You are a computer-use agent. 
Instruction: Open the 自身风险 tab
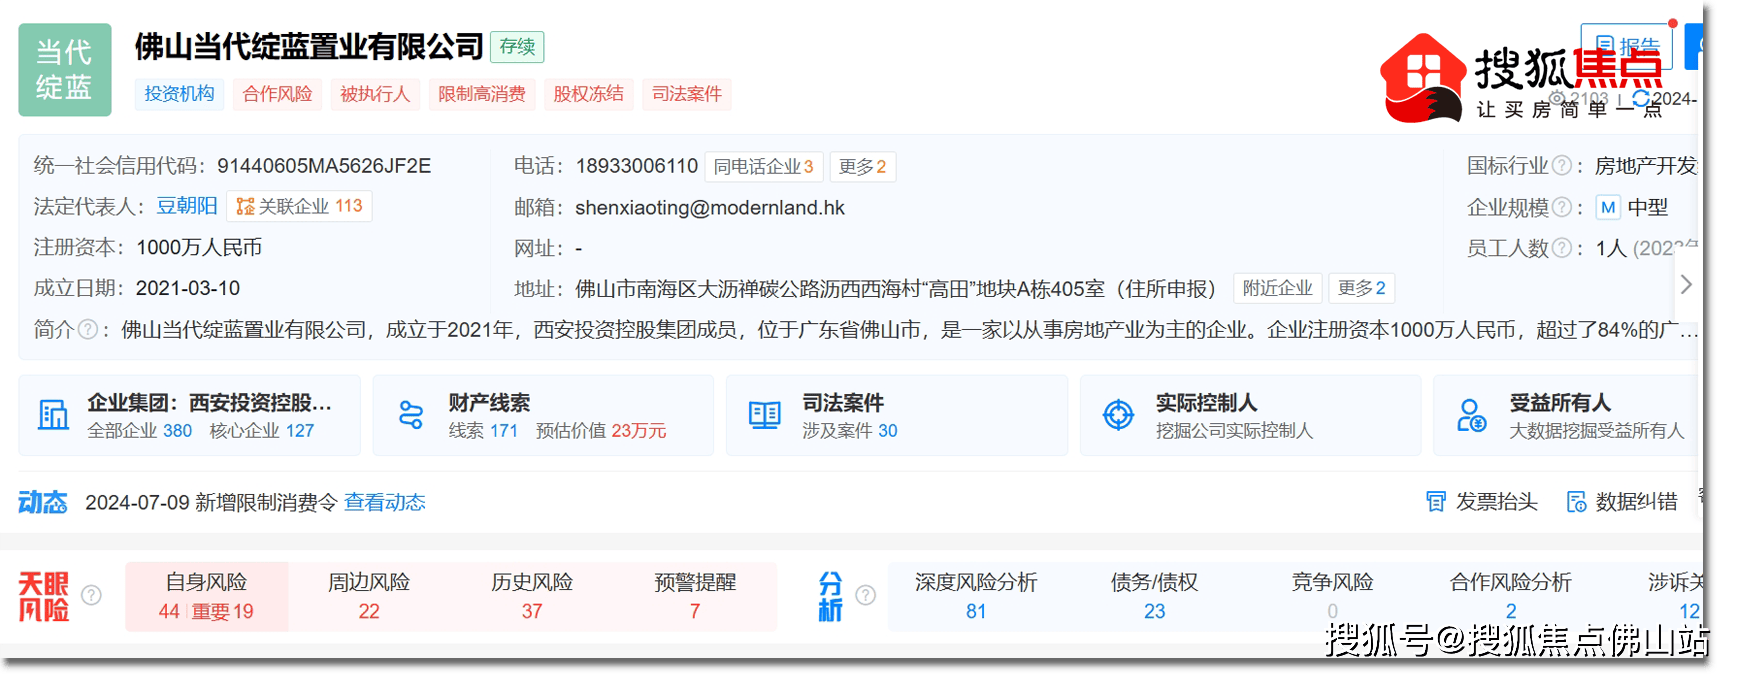[x=207, y=597]
